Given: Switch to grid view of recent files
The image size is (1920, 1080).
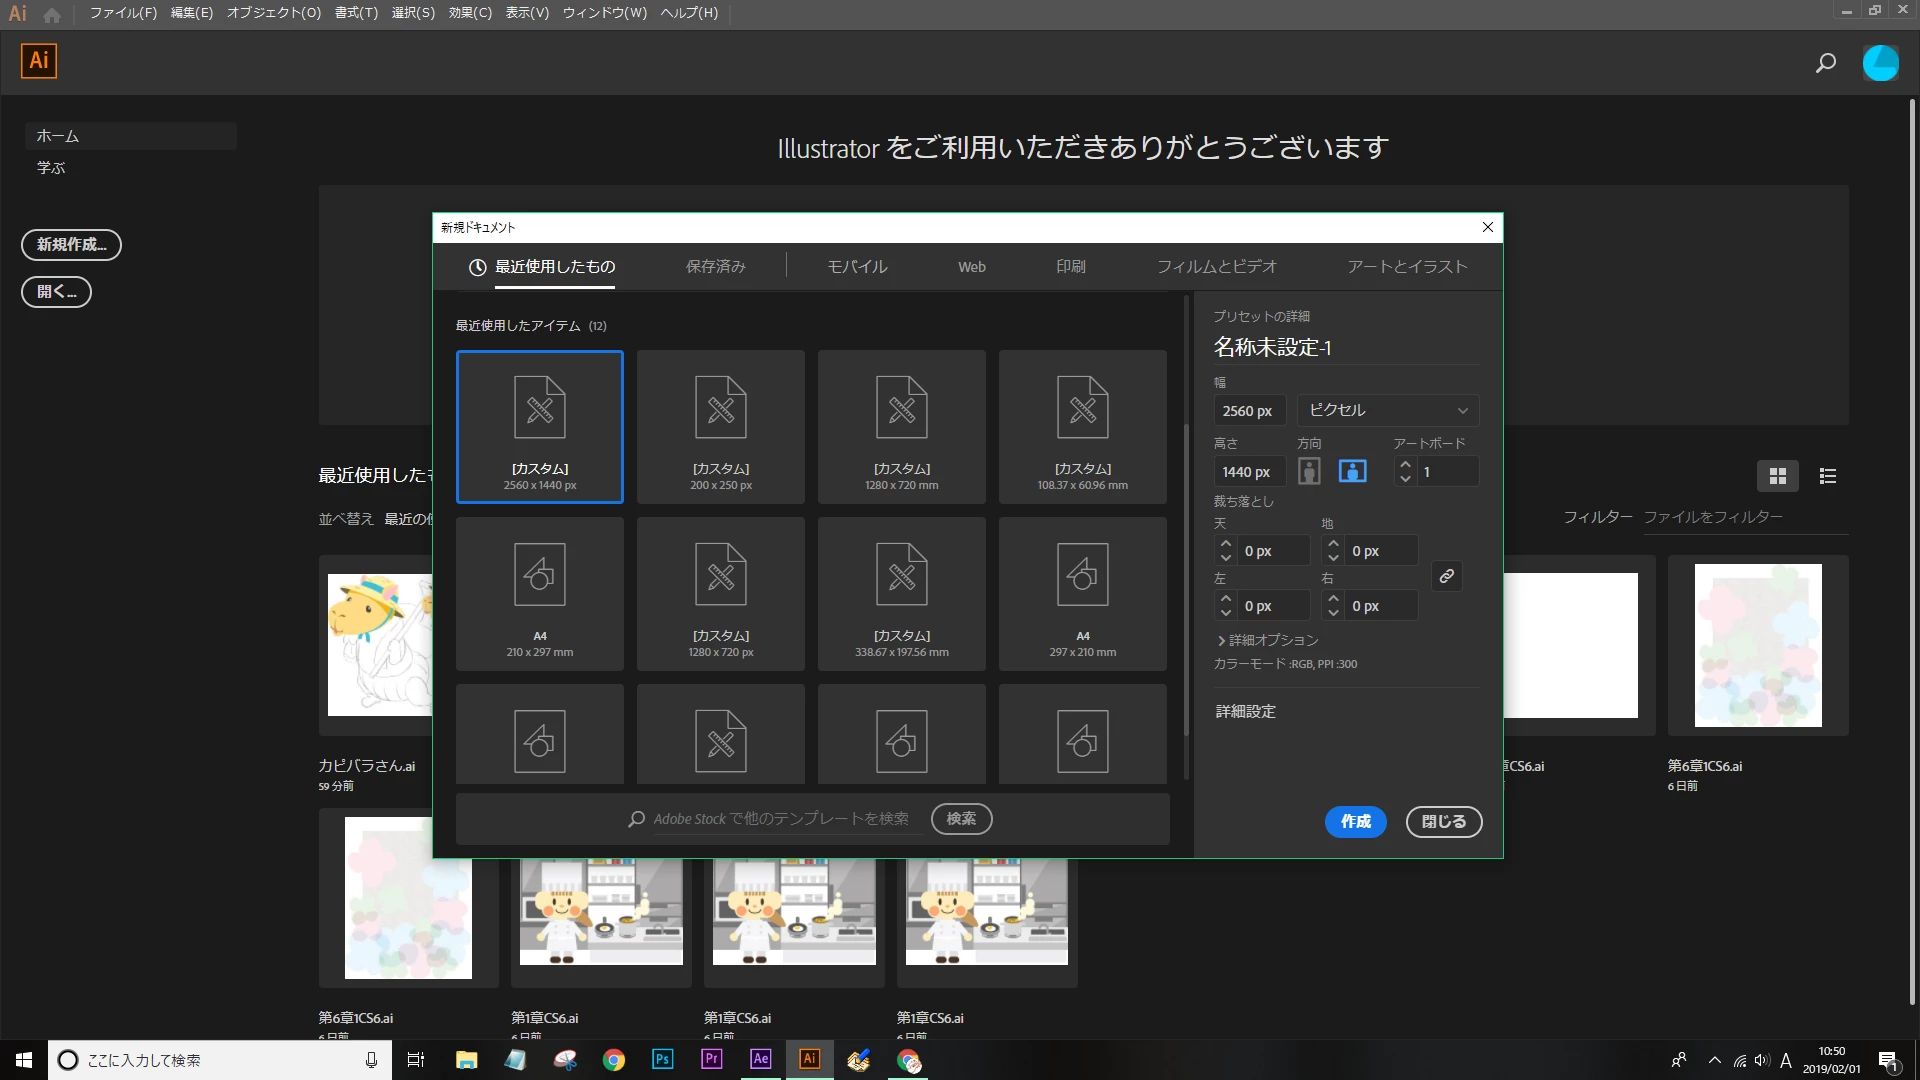Looking at the screenshot, I should click(x=1777, y=476).
